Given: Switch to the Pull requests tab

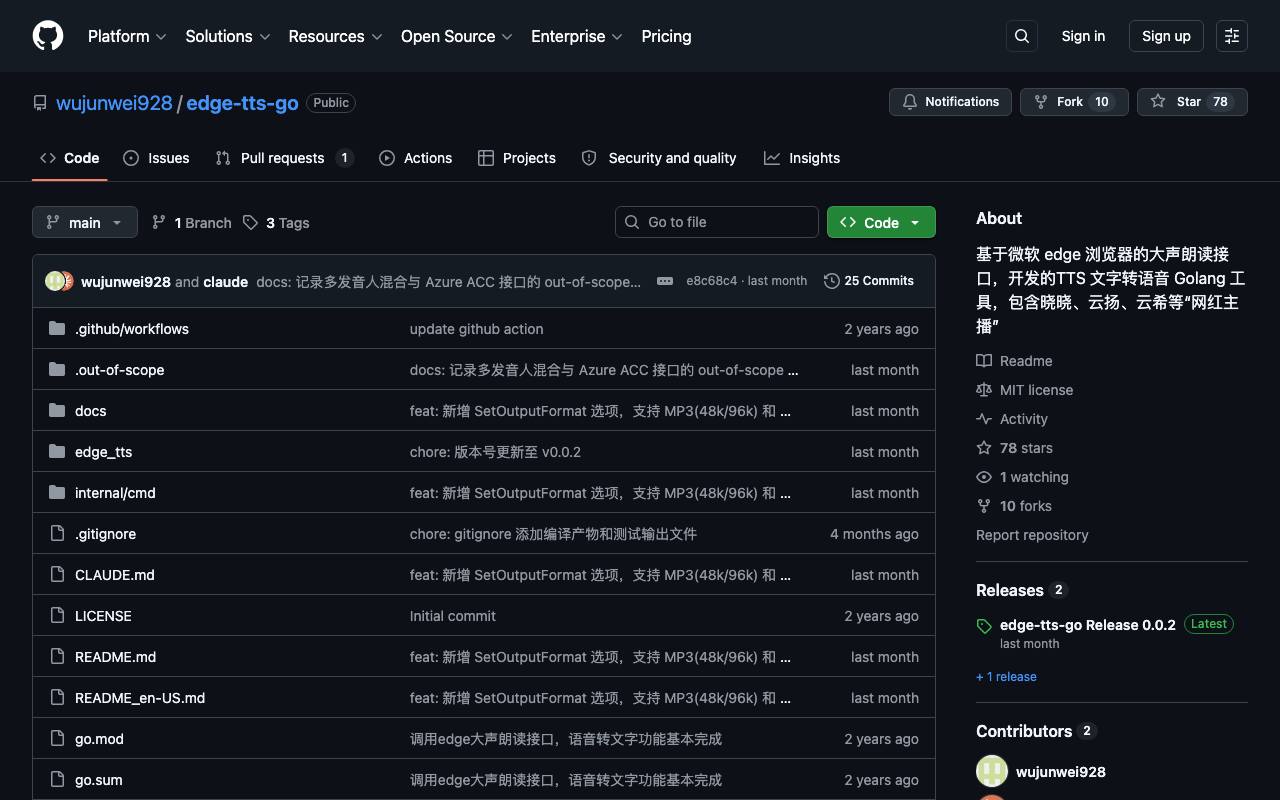Looking at the screenshot, I should 285,158.
